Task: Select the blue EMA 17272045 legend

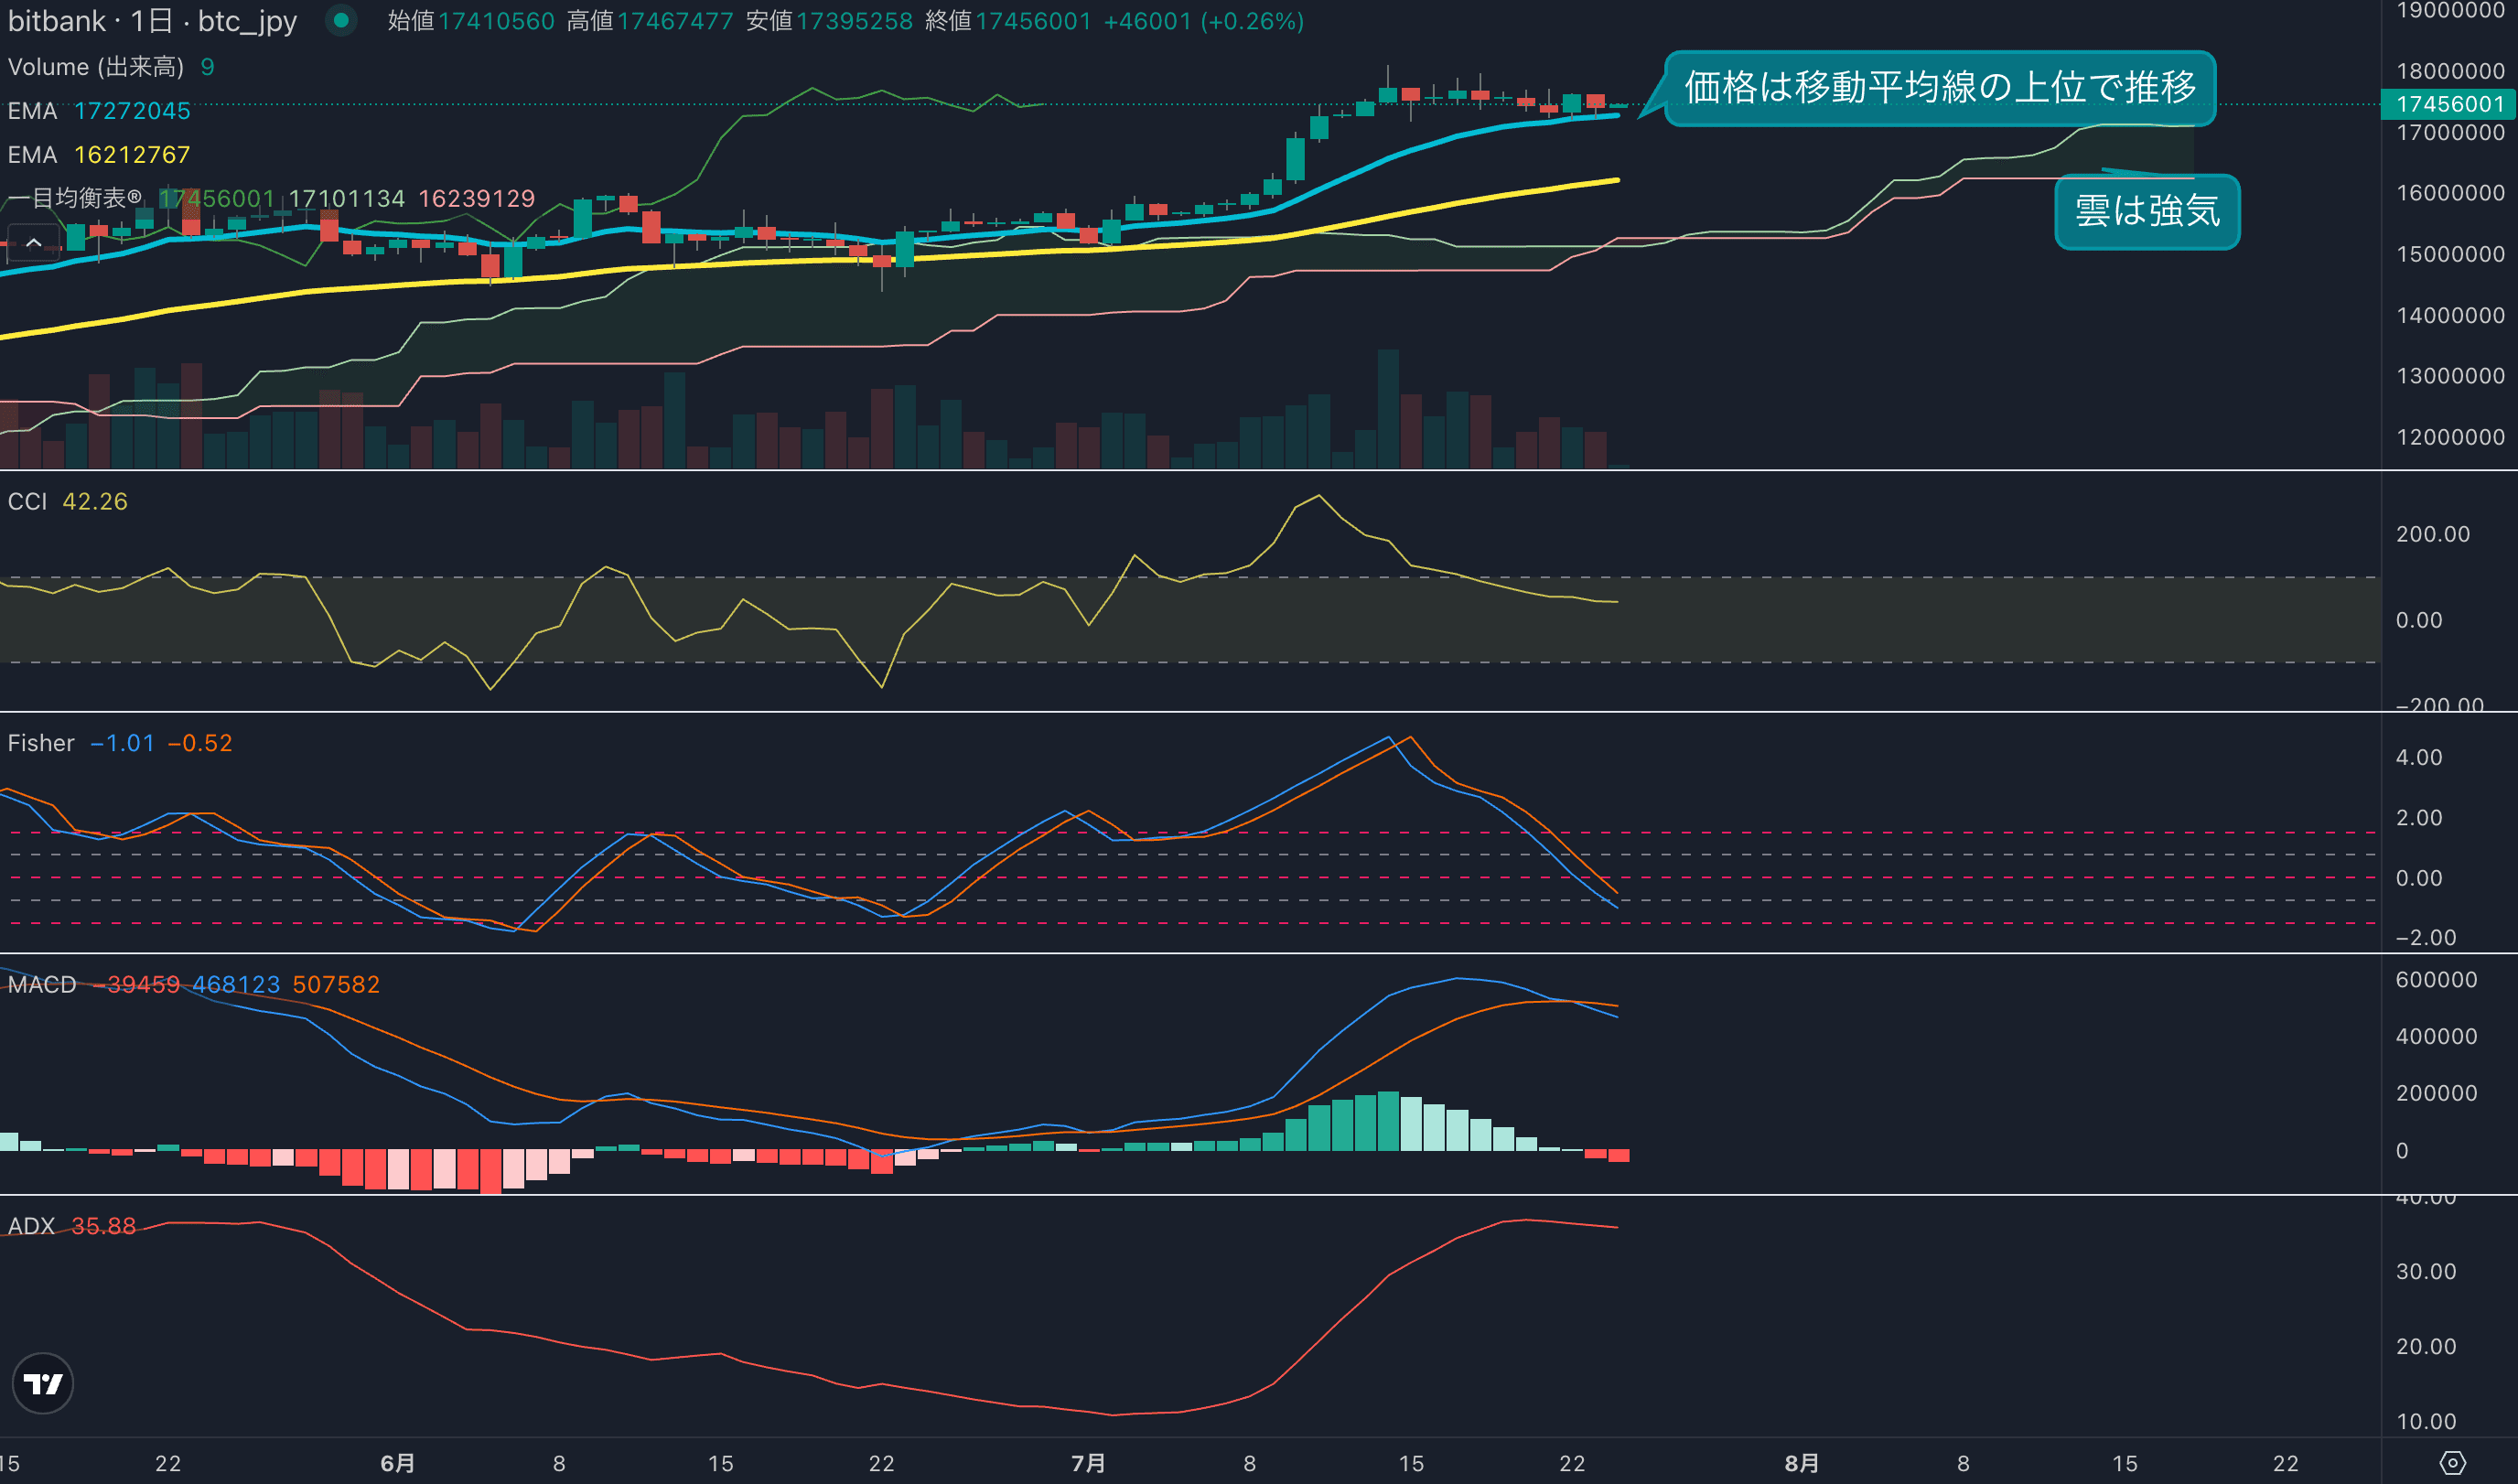Action: 99,111
